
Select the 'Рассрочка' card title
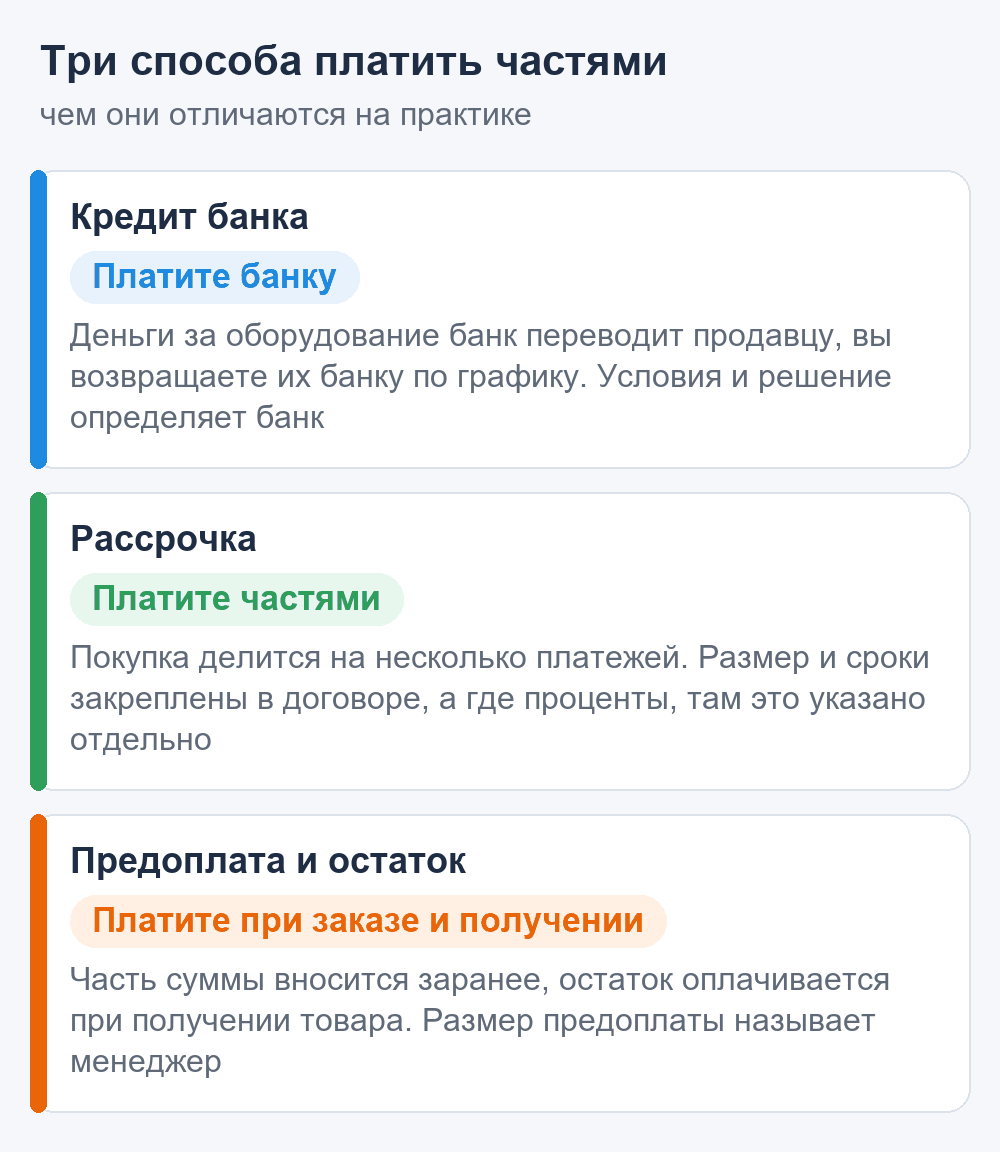[163, 539]
